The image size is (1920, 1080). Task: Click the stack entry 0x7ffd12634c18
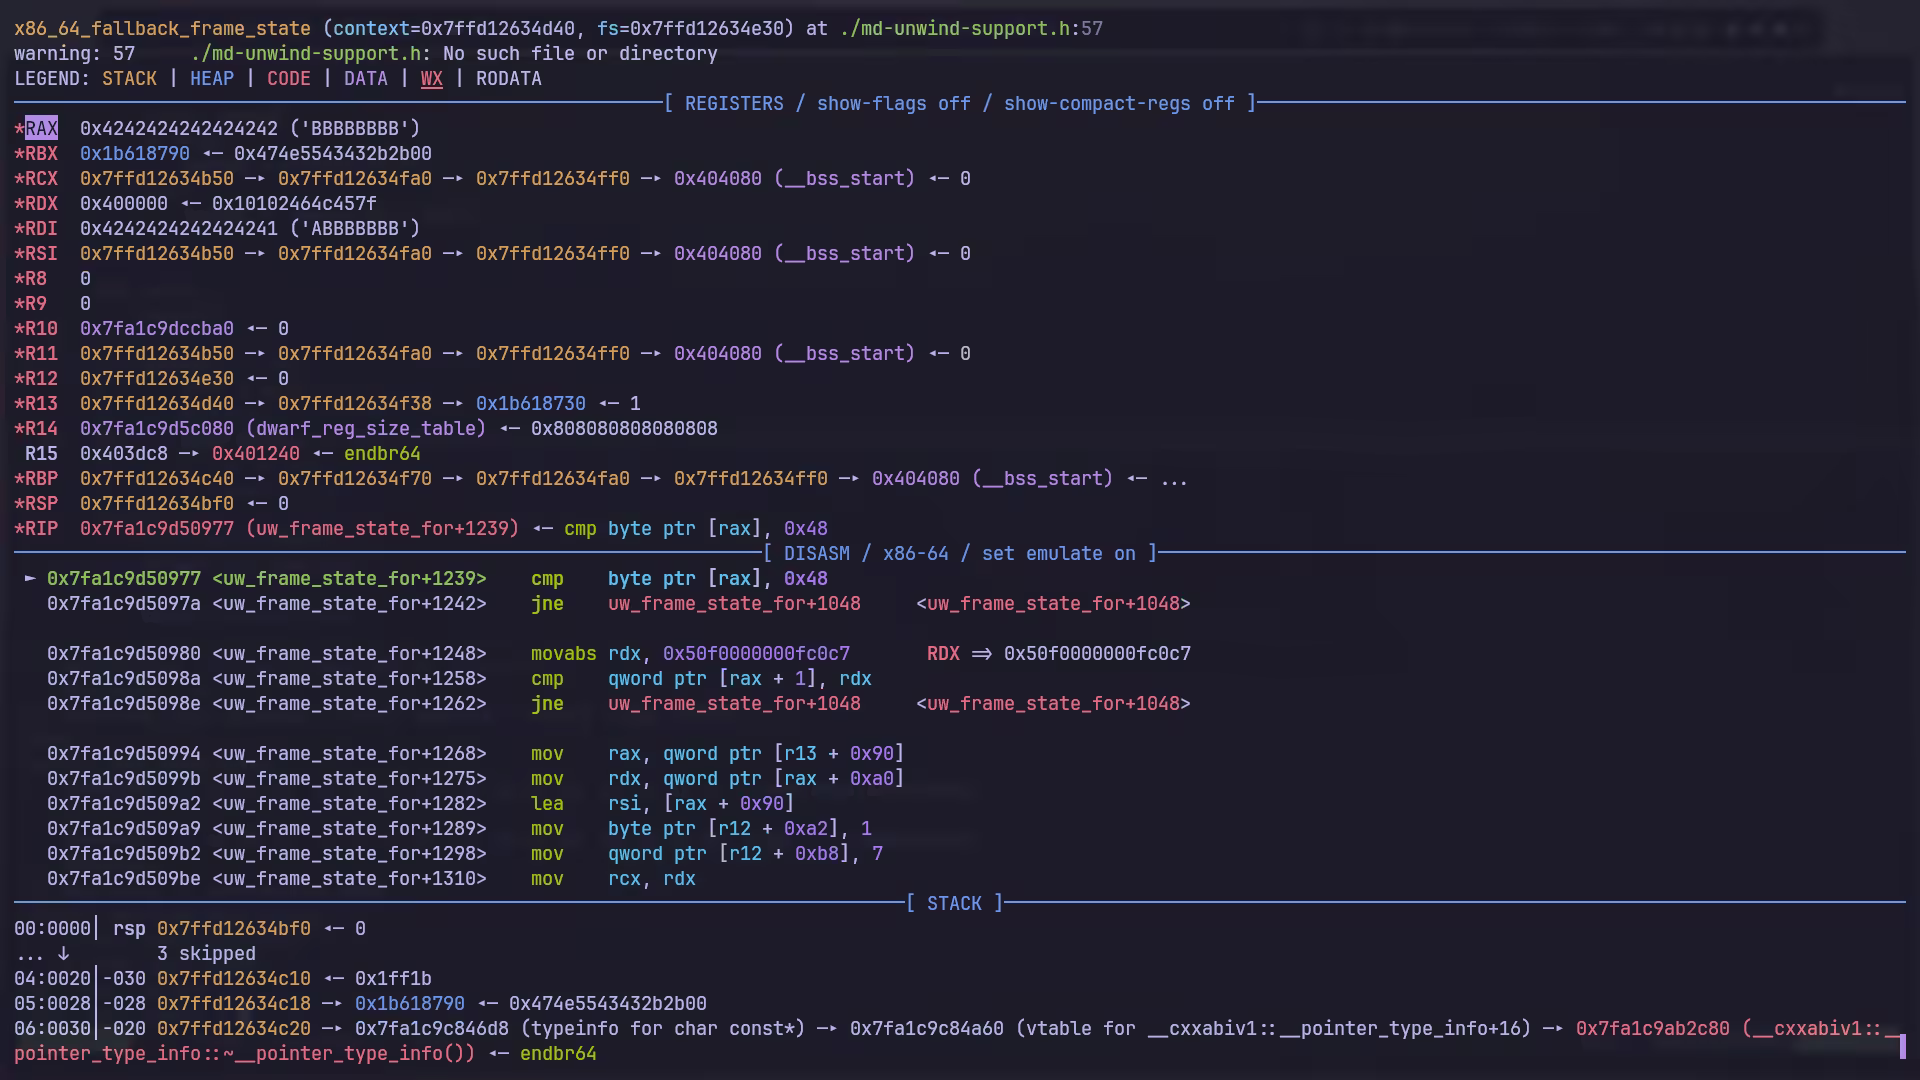click(233, 1004)
